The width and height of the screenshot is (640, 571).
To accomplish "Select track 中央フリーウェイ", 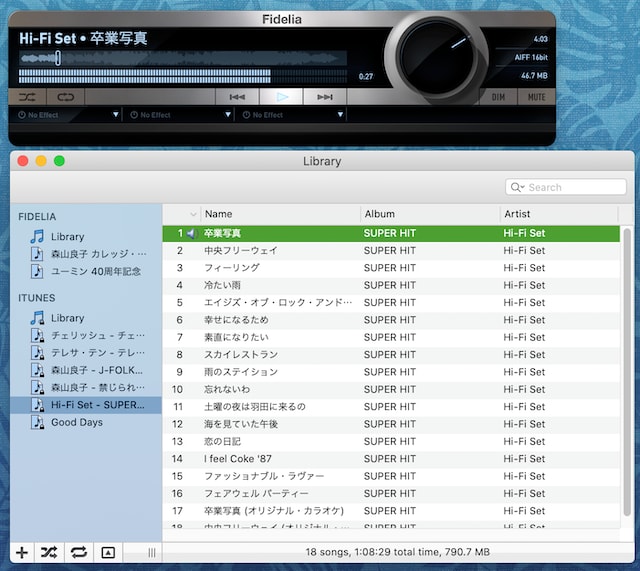I will click(391, 251).
